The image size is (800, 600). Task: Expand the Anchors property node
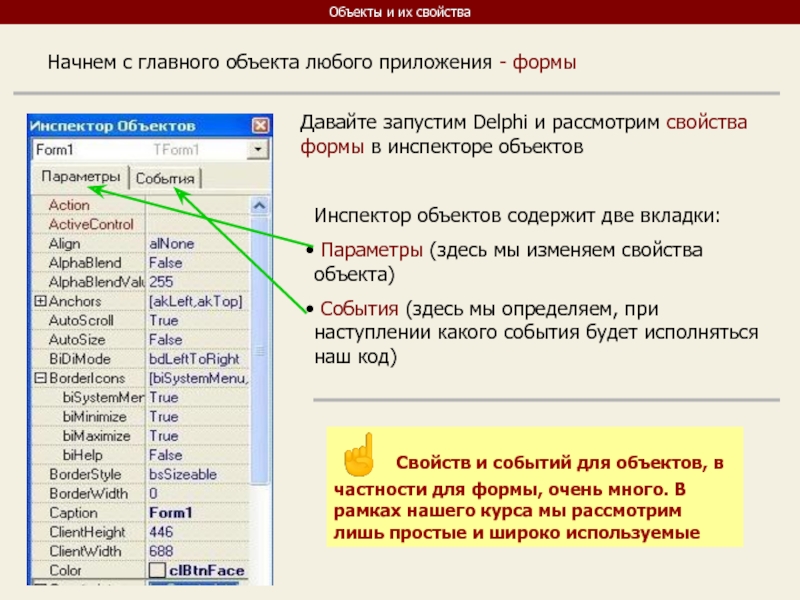pos(40,301)
